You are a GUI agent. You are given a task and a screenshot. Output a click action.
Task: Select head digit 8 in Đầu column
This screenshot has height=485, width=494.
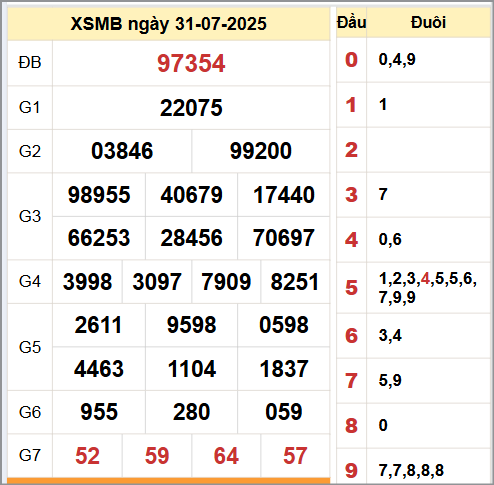tap(351, 426)
